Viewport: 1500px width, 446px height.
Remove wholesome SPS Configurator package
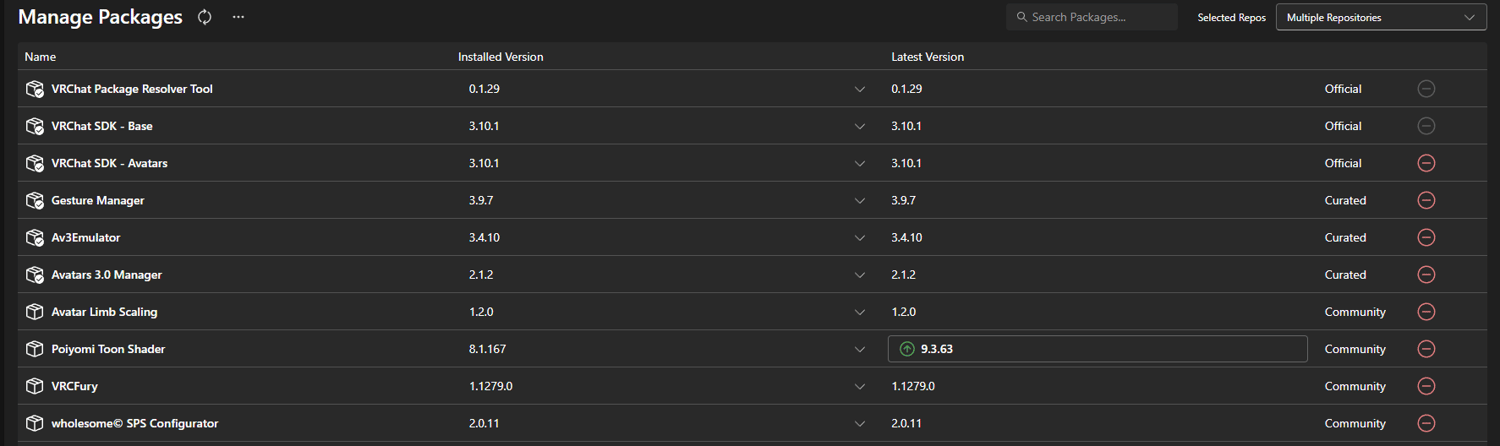point(1426,423)
